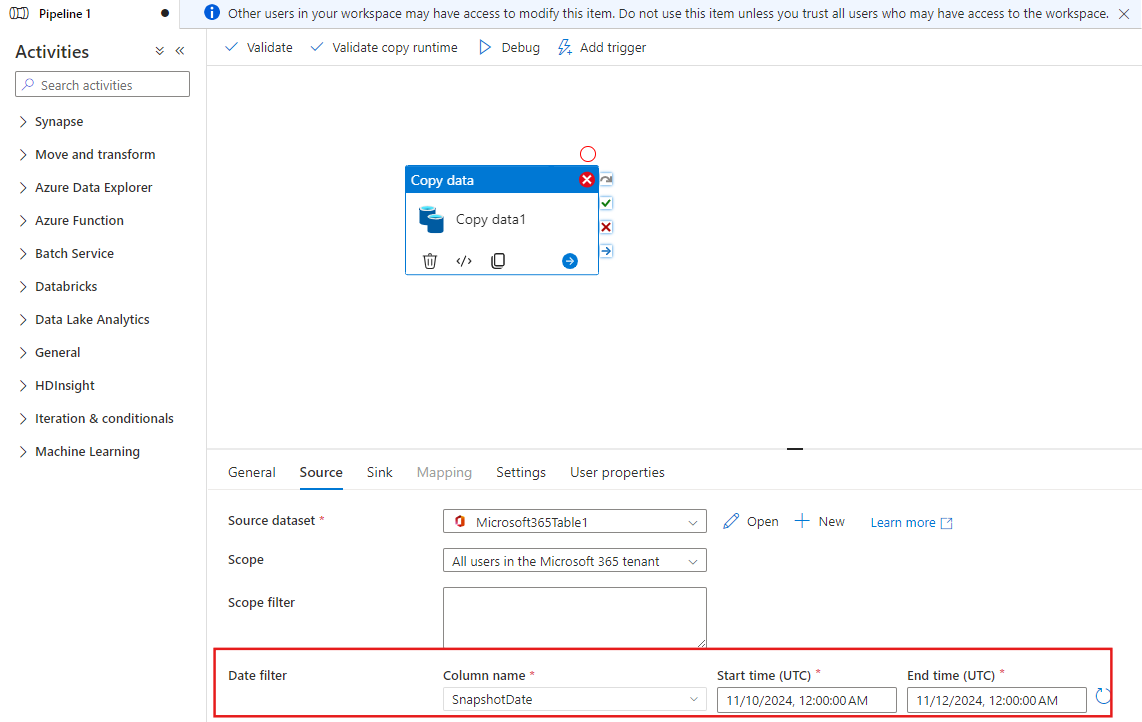
Task: Open the Column name SnapshotDate dropdown
Action: (575, 699)
